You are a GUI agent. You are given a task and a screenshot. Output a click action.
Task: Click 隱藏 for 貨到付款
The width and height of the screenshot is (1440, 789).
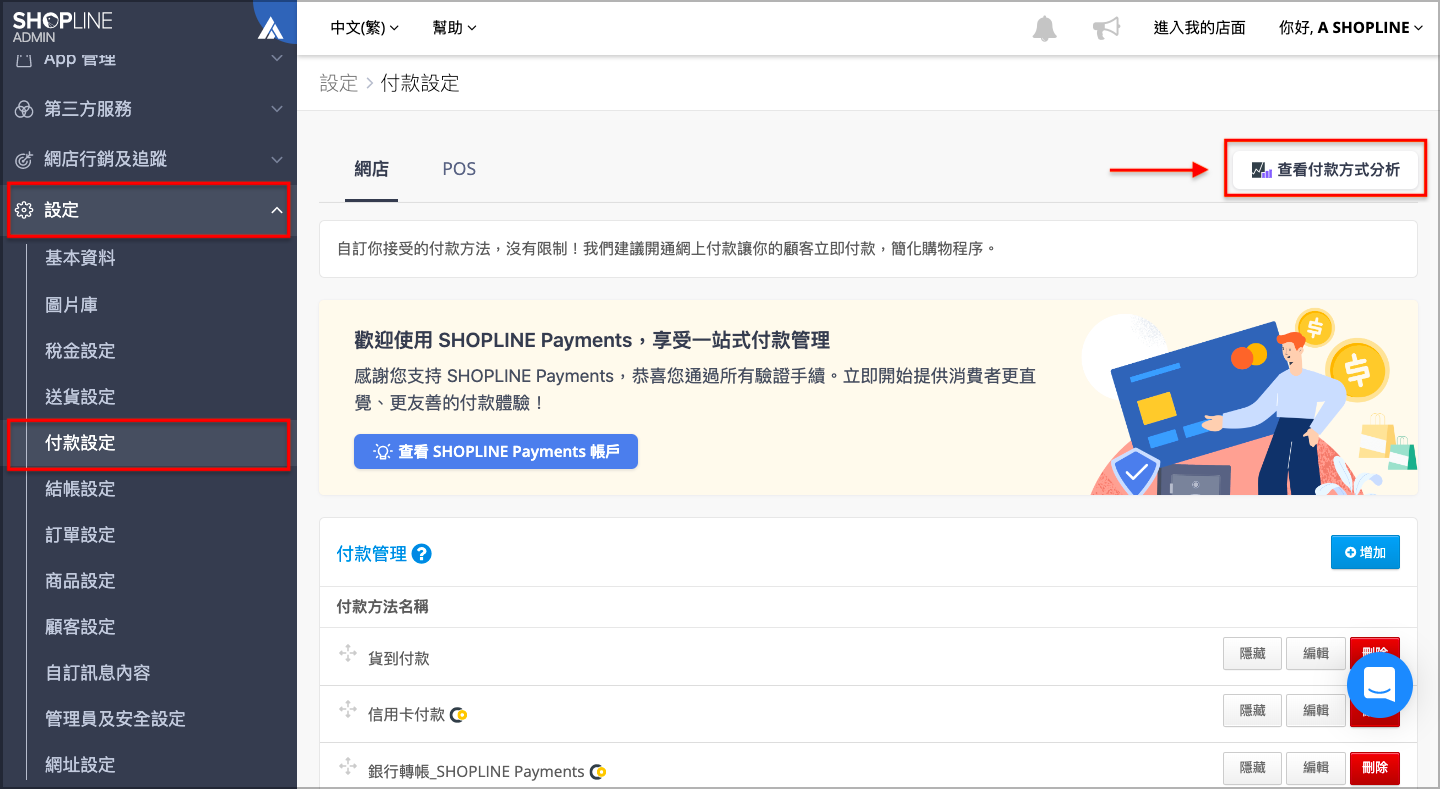pyautogui.click(x=1252, y=654)
